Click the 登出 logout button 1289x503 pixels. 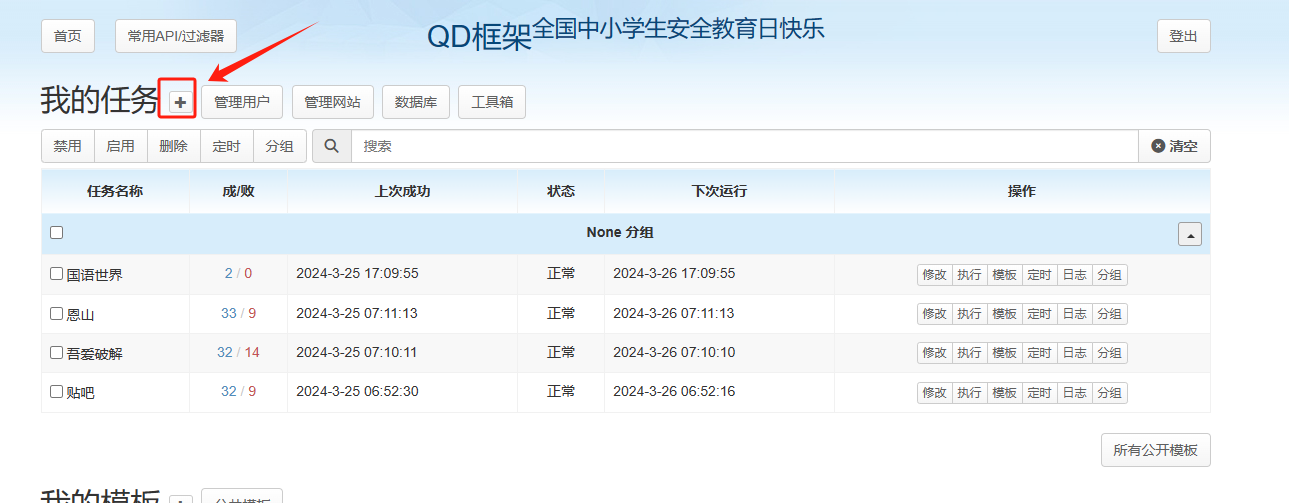click(1183, 36)
